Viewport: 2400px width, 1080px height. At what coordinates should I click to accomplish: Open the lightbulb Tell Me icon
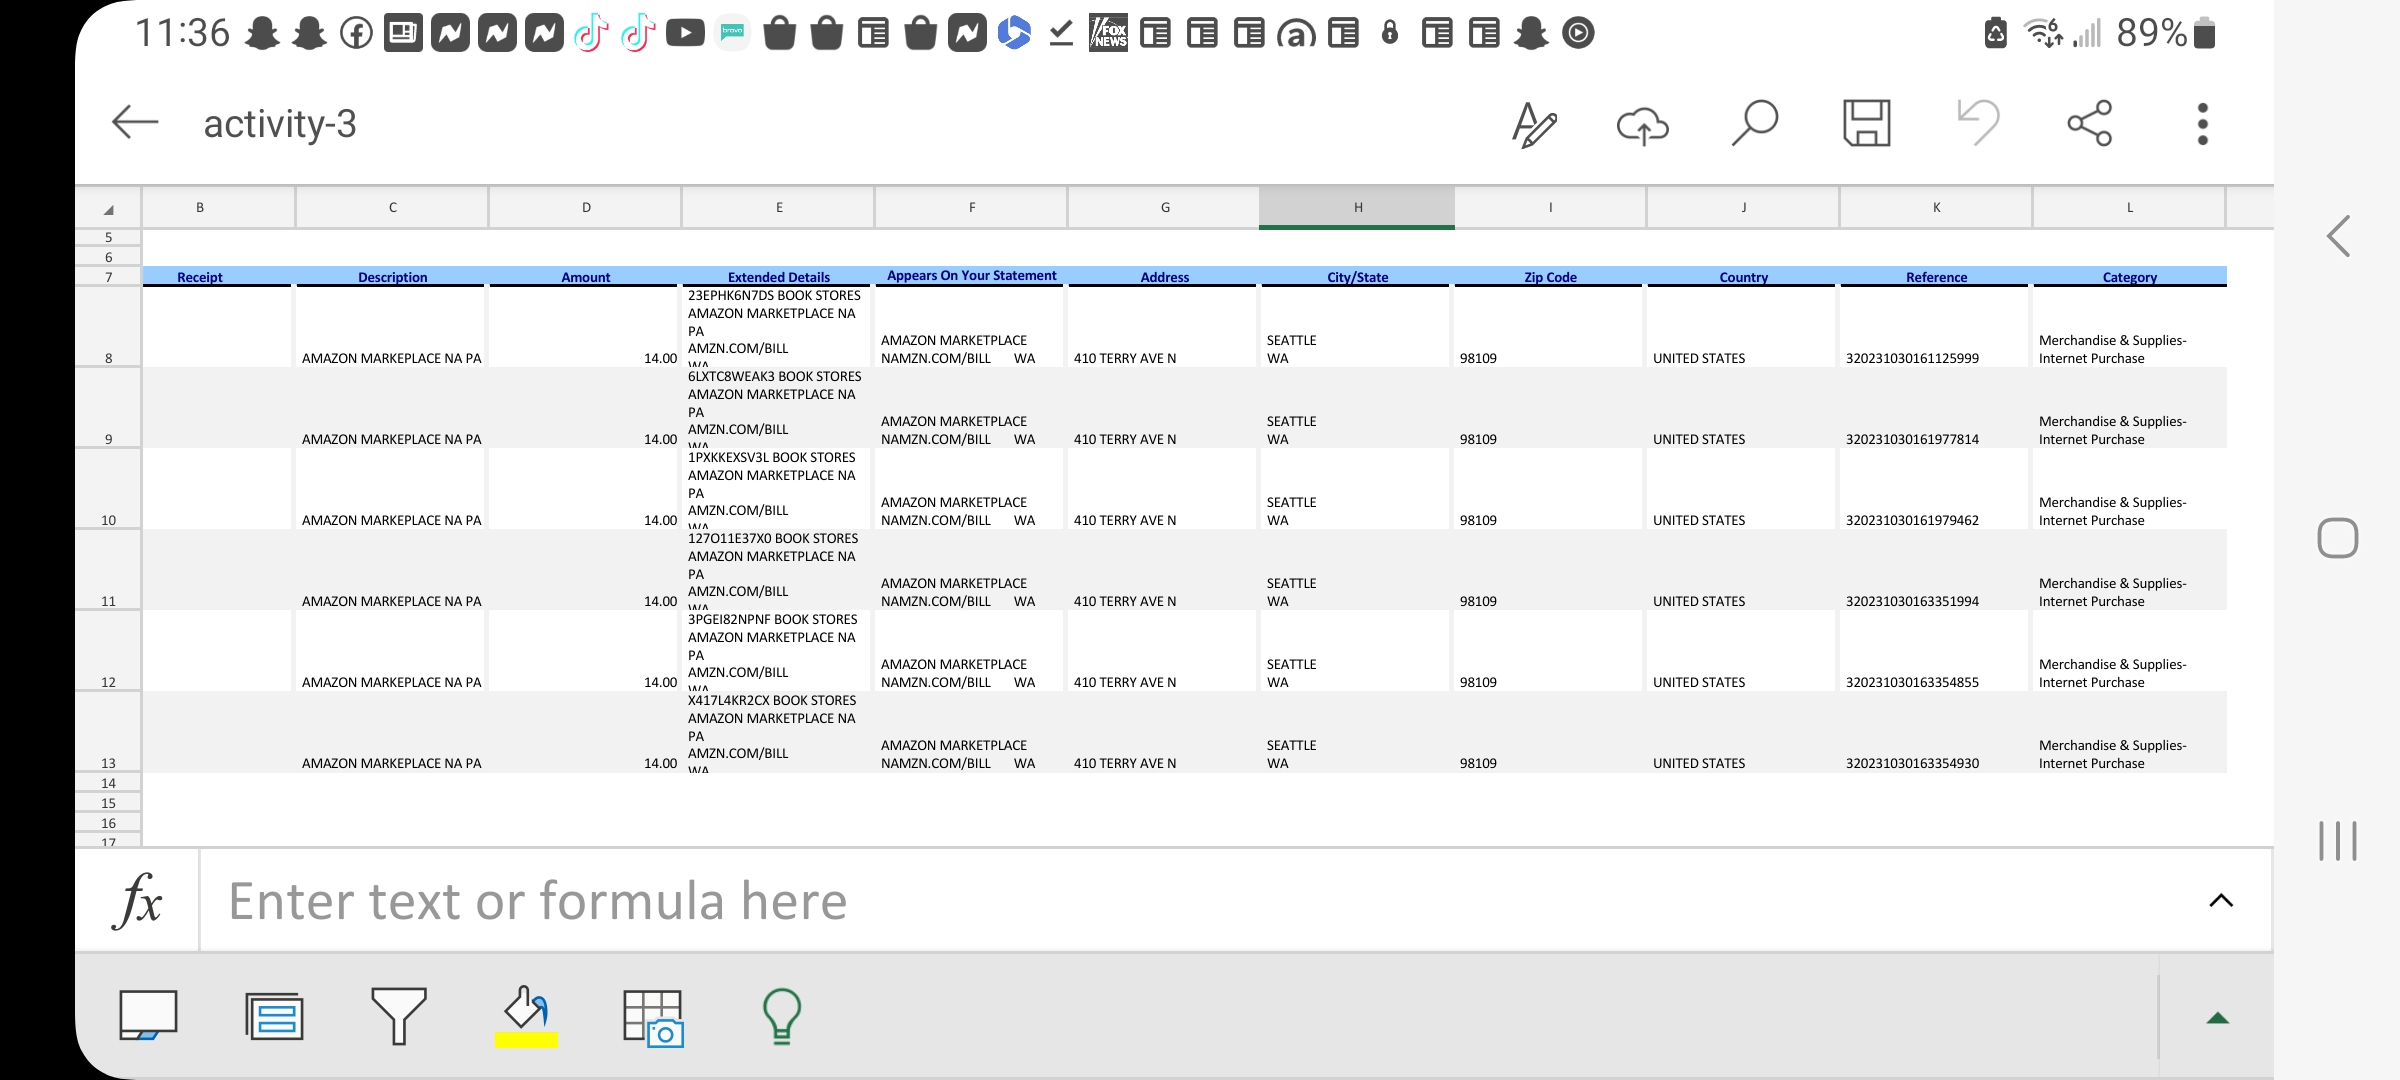[x=781, y=1016]
